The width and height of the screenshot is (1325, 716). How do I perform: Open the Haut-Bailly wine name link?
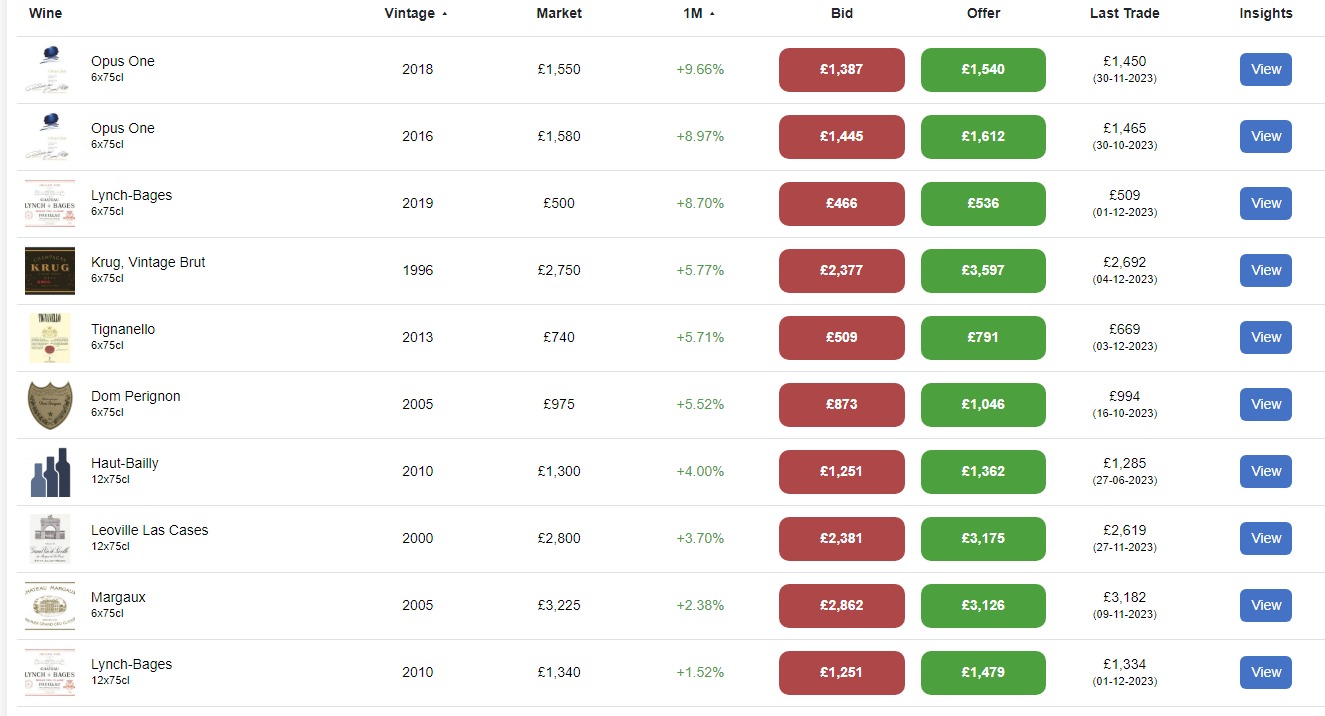coord(125,463)
